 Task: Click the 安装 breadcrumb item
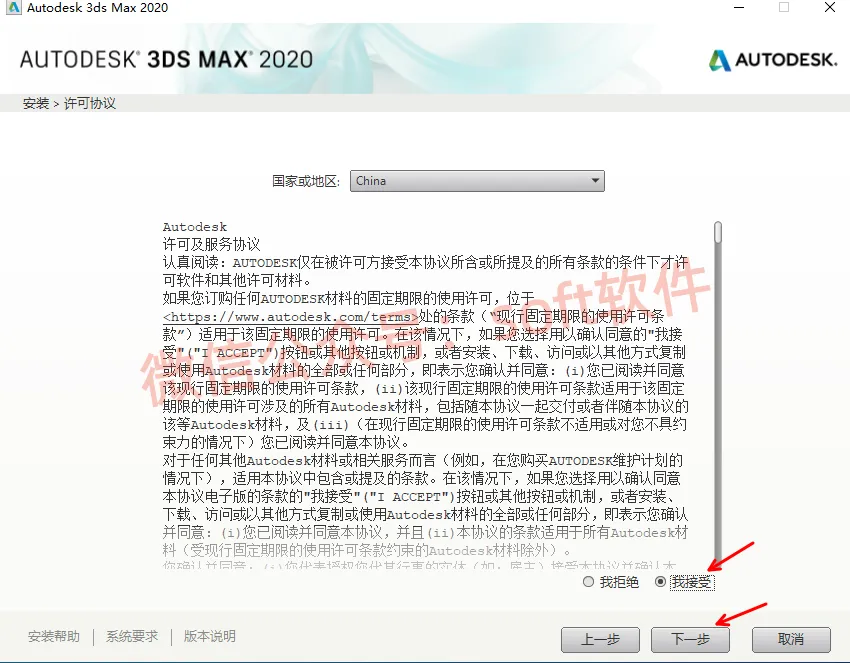coord(36,103)
